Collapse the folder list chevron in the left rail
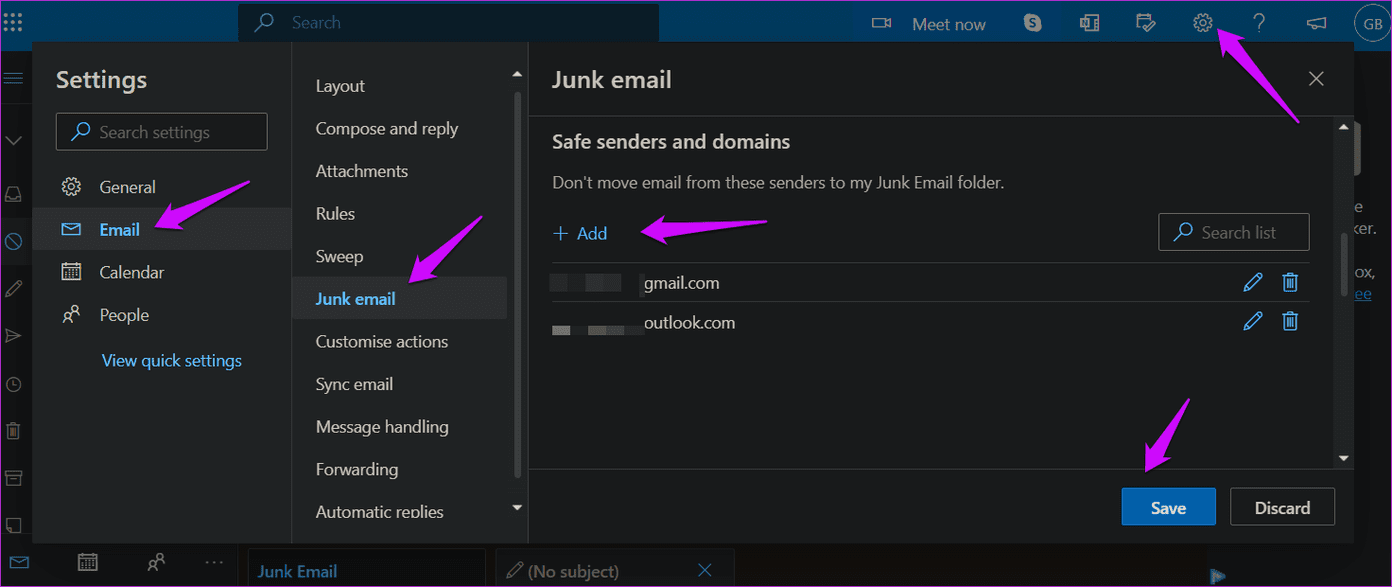Image resolution: width=1392 pixels, height=587 pixels. 14,141
